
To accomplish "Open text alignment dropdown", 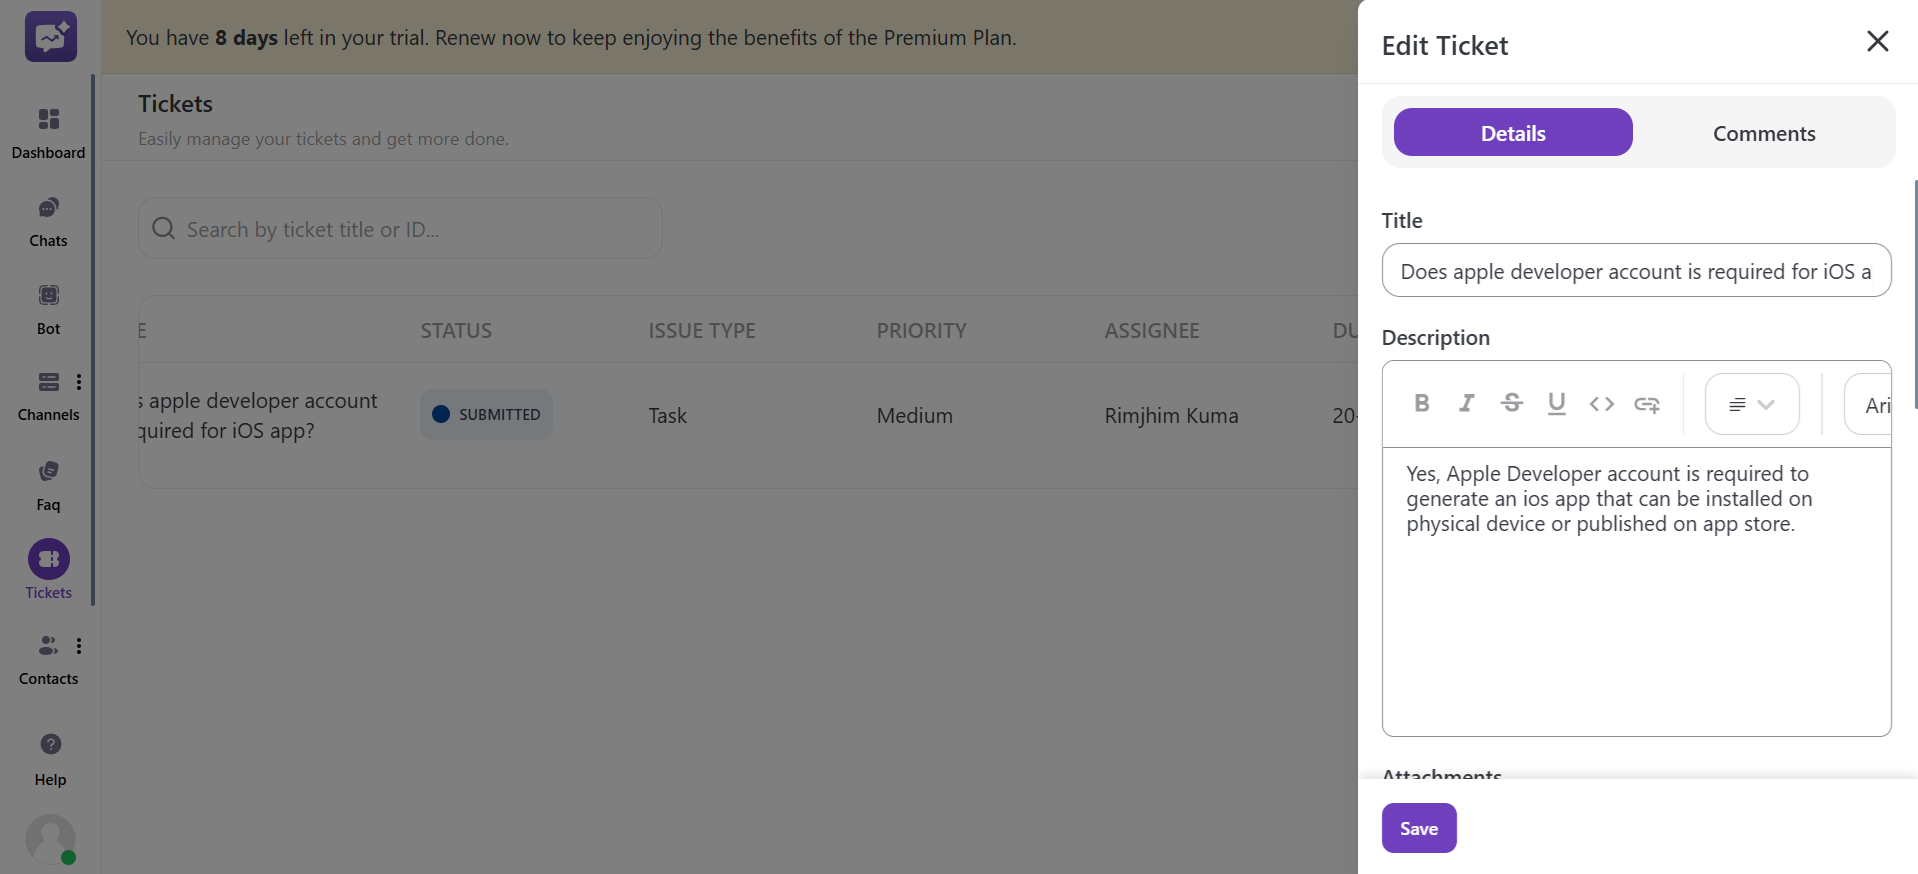I will (x=1751, y=404).
